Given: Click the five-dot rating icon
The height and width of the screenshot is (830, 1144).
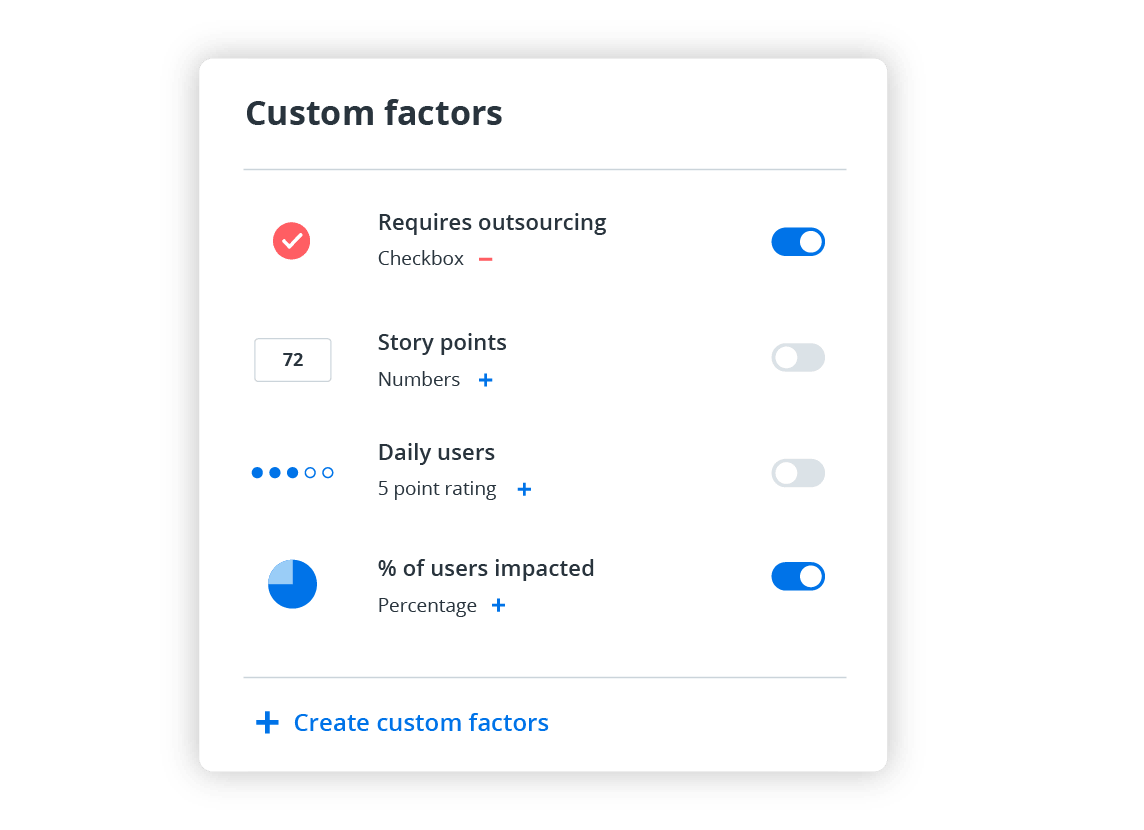Looking at the screenshot, I should point(292,472).
